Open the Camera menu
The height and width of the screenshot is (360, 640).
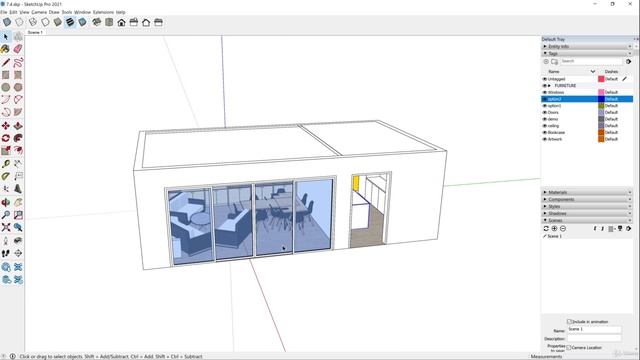39,12
